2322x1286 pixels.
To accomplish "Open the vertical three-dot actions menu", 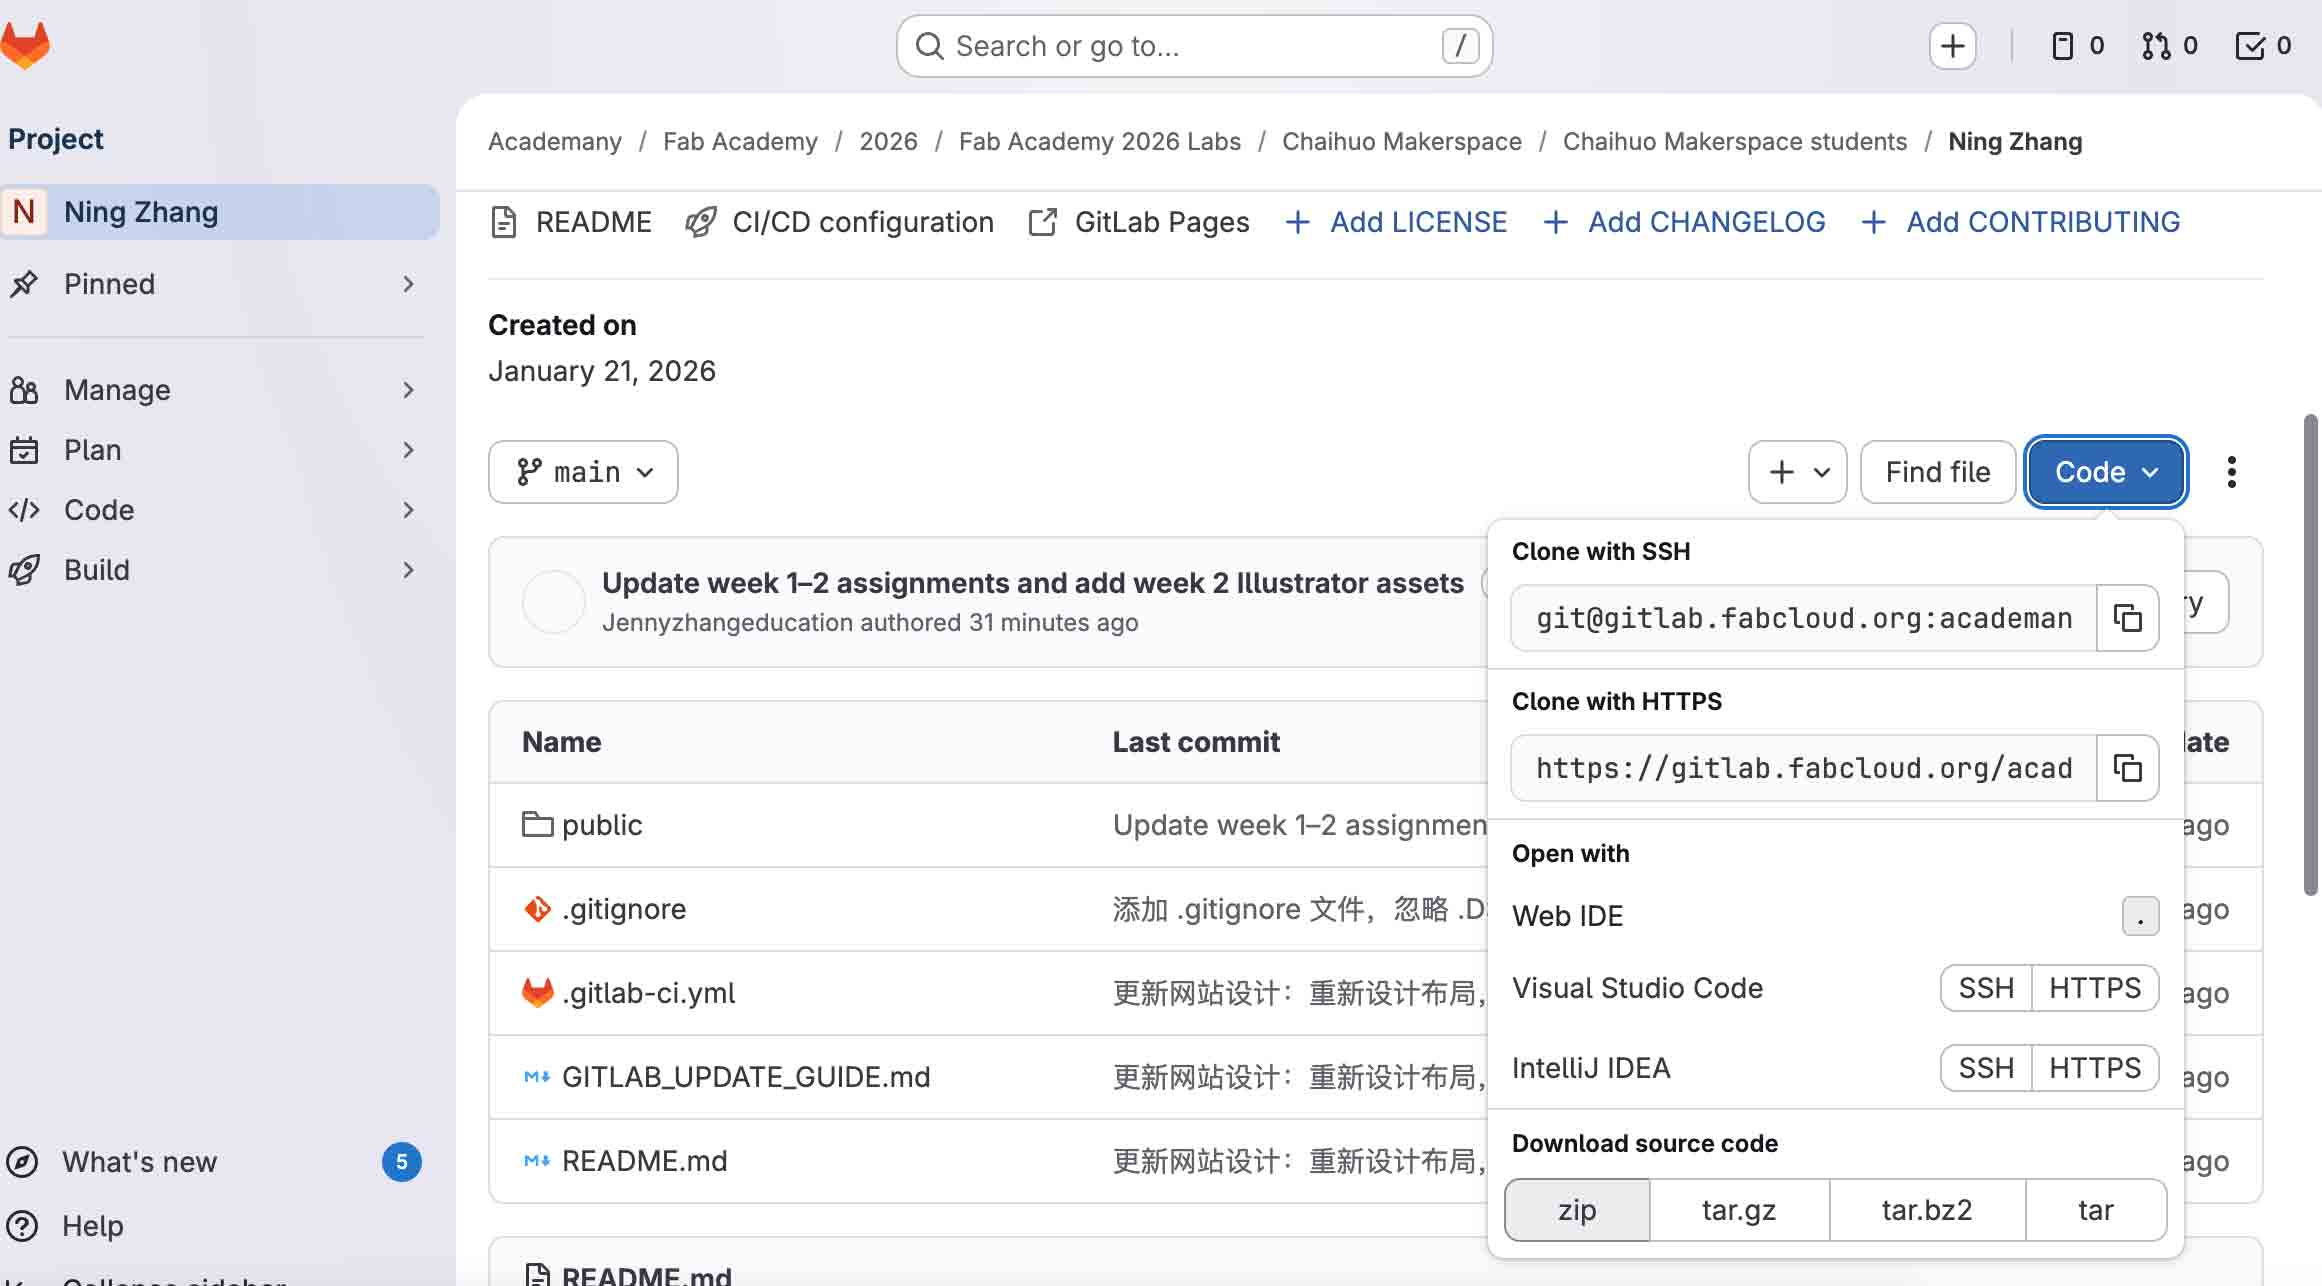I will [x=2231, y=472].
